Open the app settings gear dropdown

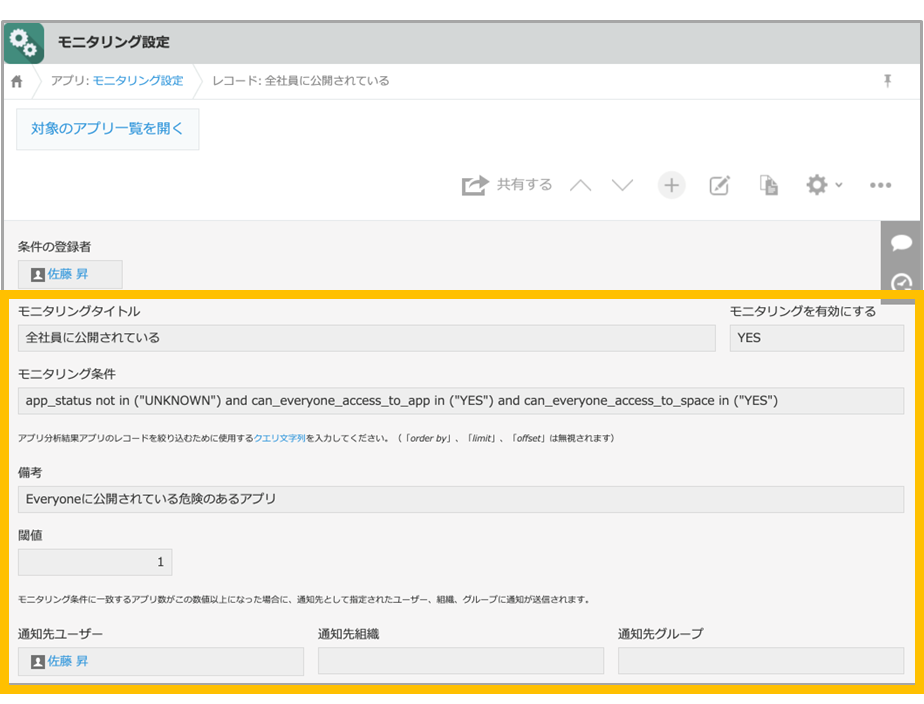[x=824, y=185]
